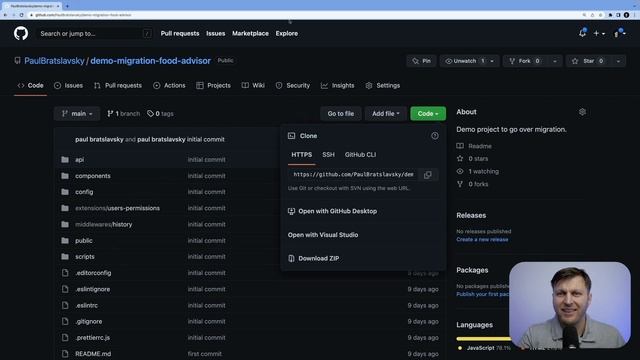The image size is (640, 360).
Task: Choose Open with GitHub Desktop
Action: [x=333, y=211]
